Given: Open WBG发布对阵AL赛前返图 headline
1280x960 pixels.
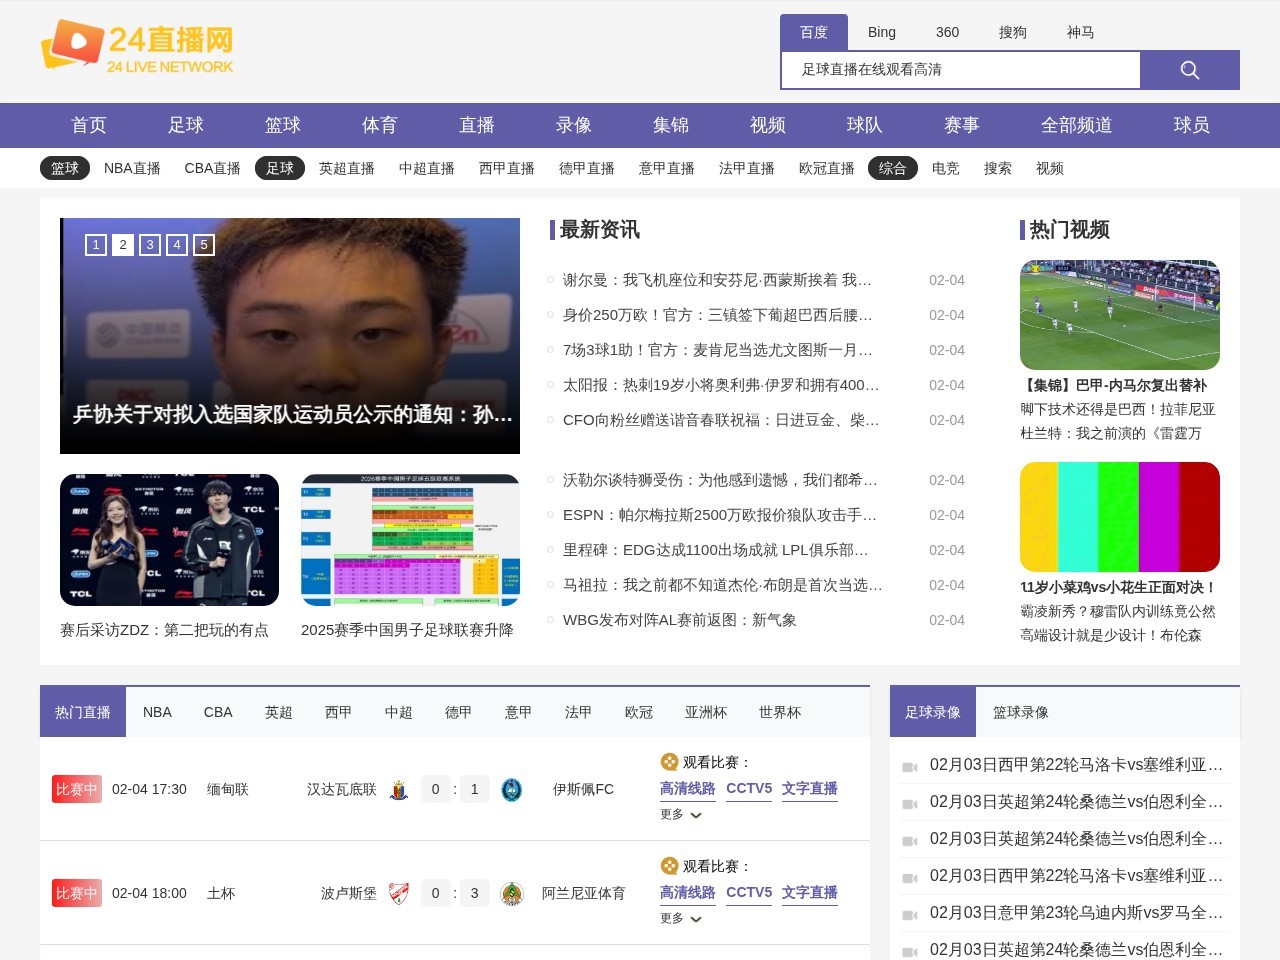Looking at the screenshot, I should pyautogui.click(x=680, y=620).
